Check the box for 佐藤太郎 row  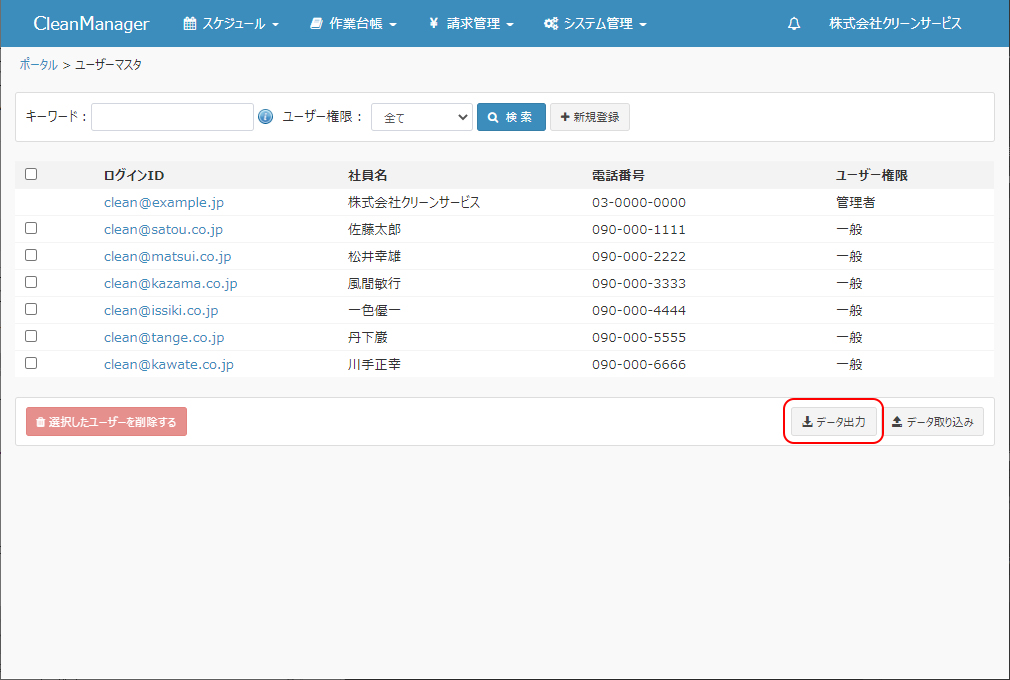(31, 228)
